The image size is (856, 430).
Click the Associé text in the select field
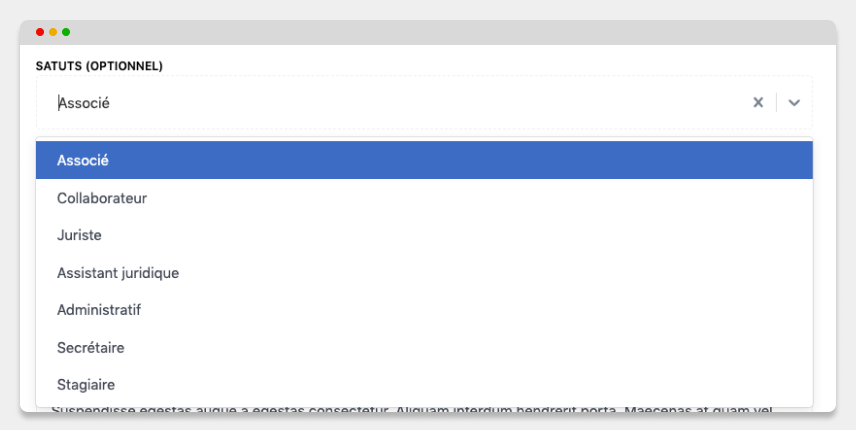tap(84, 103)
